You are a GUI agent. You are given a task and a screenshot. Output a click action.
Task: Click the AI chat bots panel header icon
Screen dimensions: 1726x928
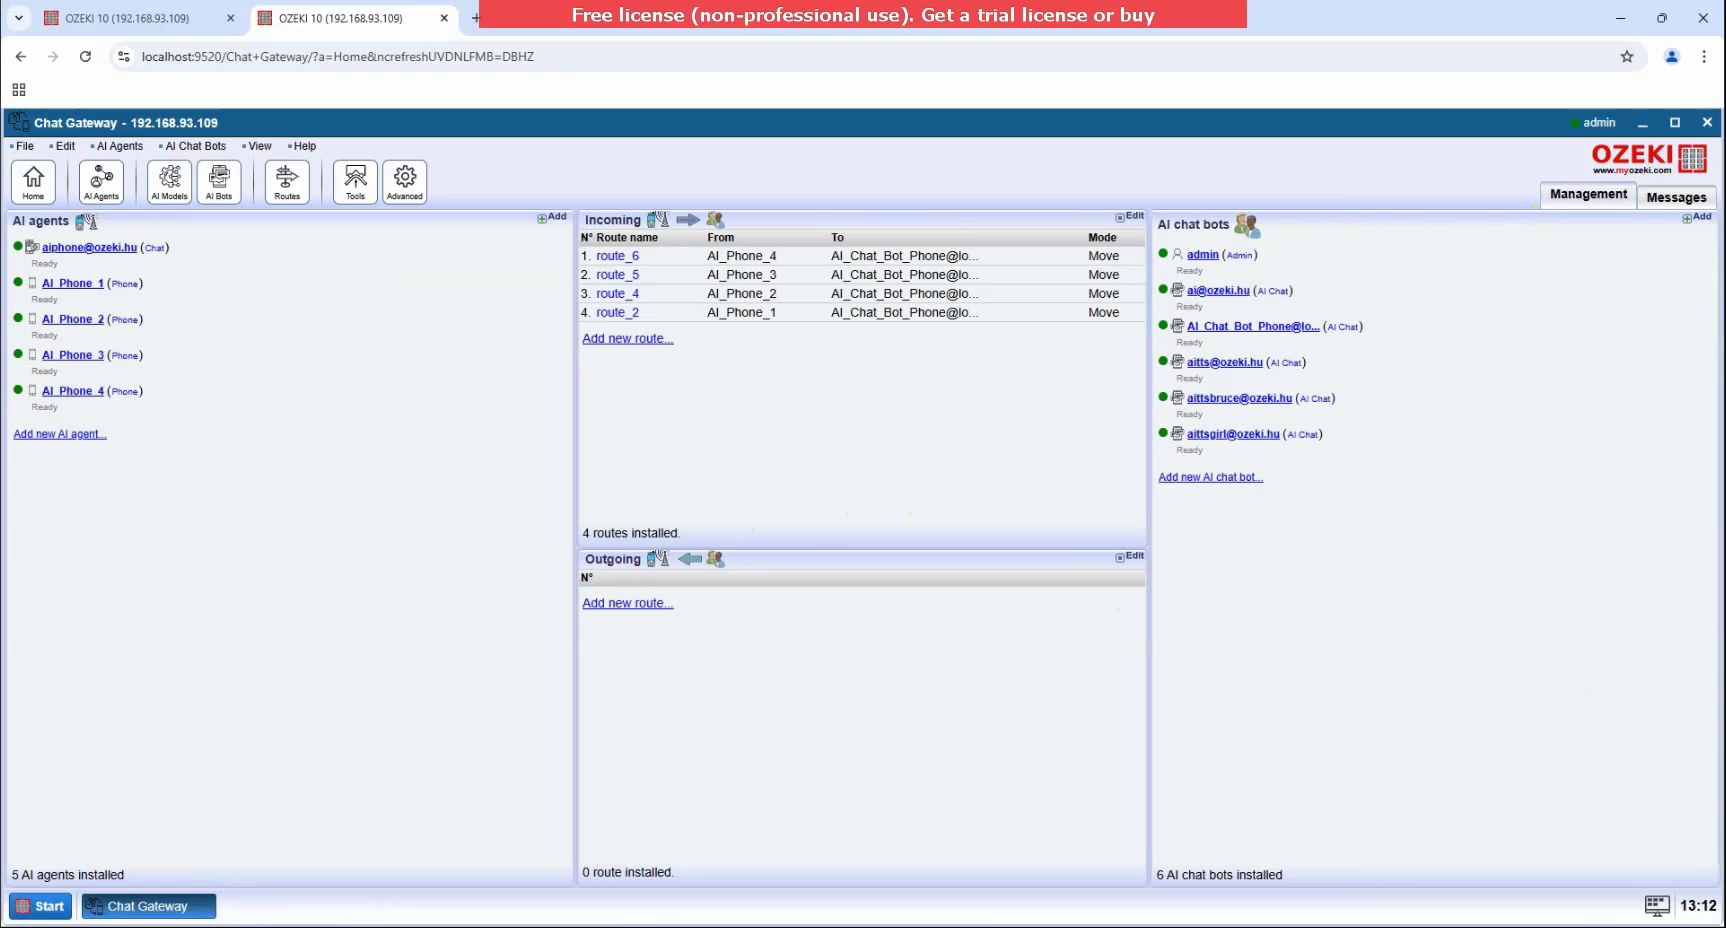1247,225
